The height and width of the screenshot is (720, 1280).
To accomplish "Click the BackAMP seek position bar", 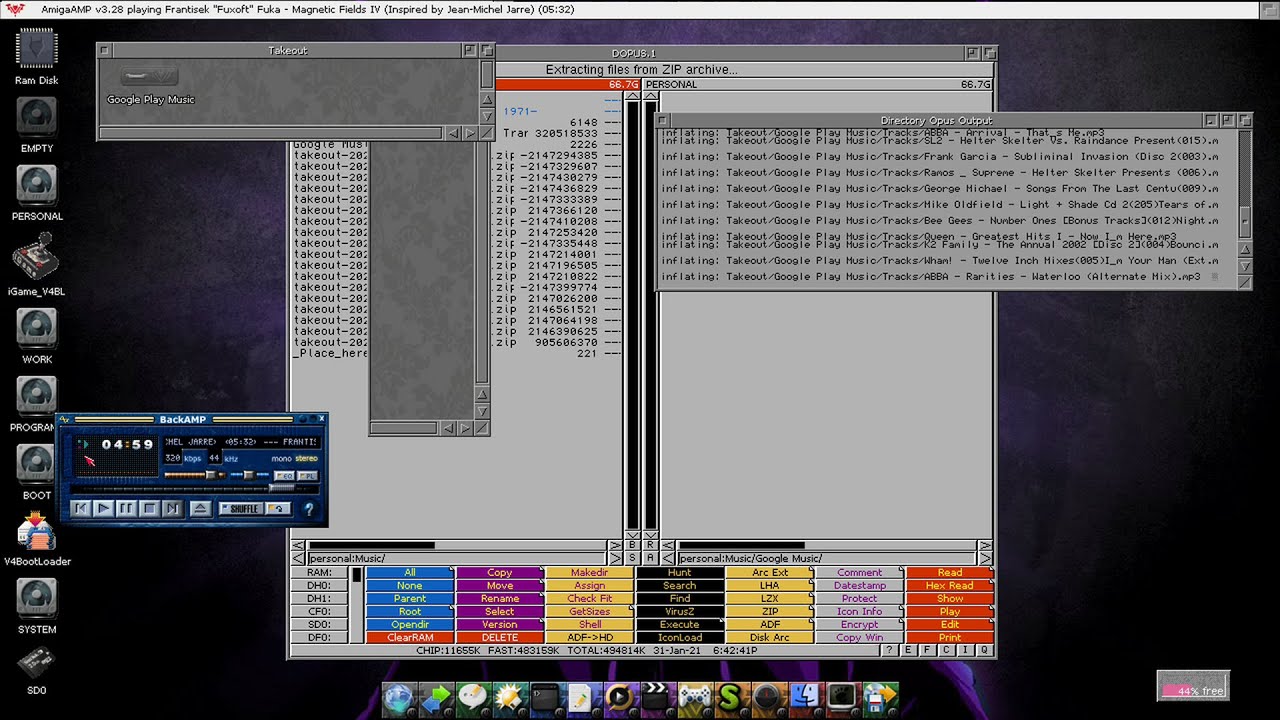I will point(196,488).
